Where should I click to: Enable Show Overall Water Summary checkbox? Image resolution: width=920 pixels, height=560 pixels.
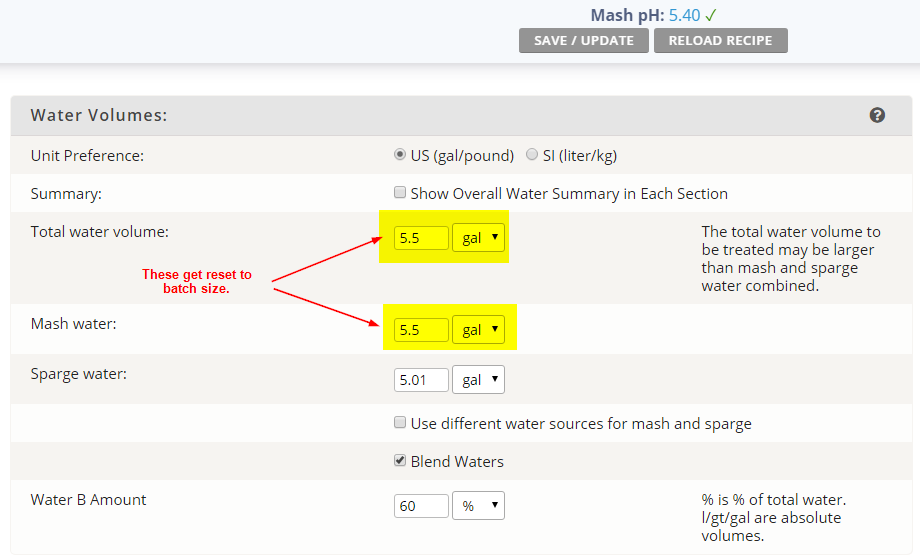[400, 193]
